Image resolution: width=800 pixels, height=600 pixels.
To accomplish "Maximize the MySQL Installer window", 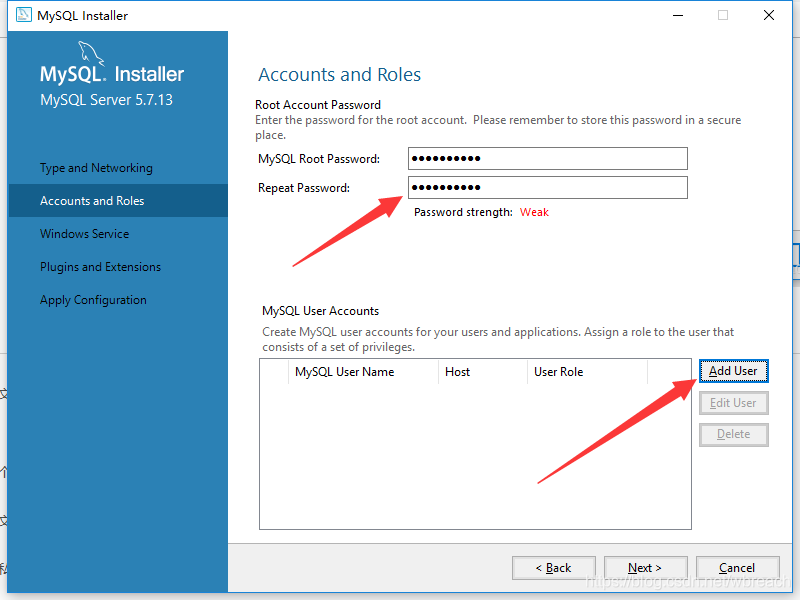I will coord(723,15).
